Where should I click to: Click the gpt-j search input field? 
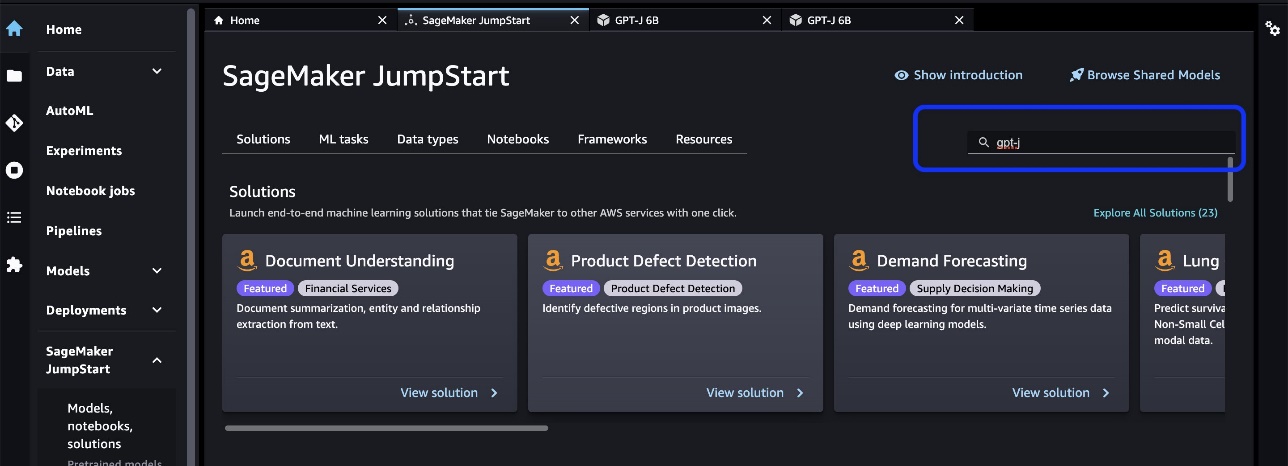(1101, 143)
